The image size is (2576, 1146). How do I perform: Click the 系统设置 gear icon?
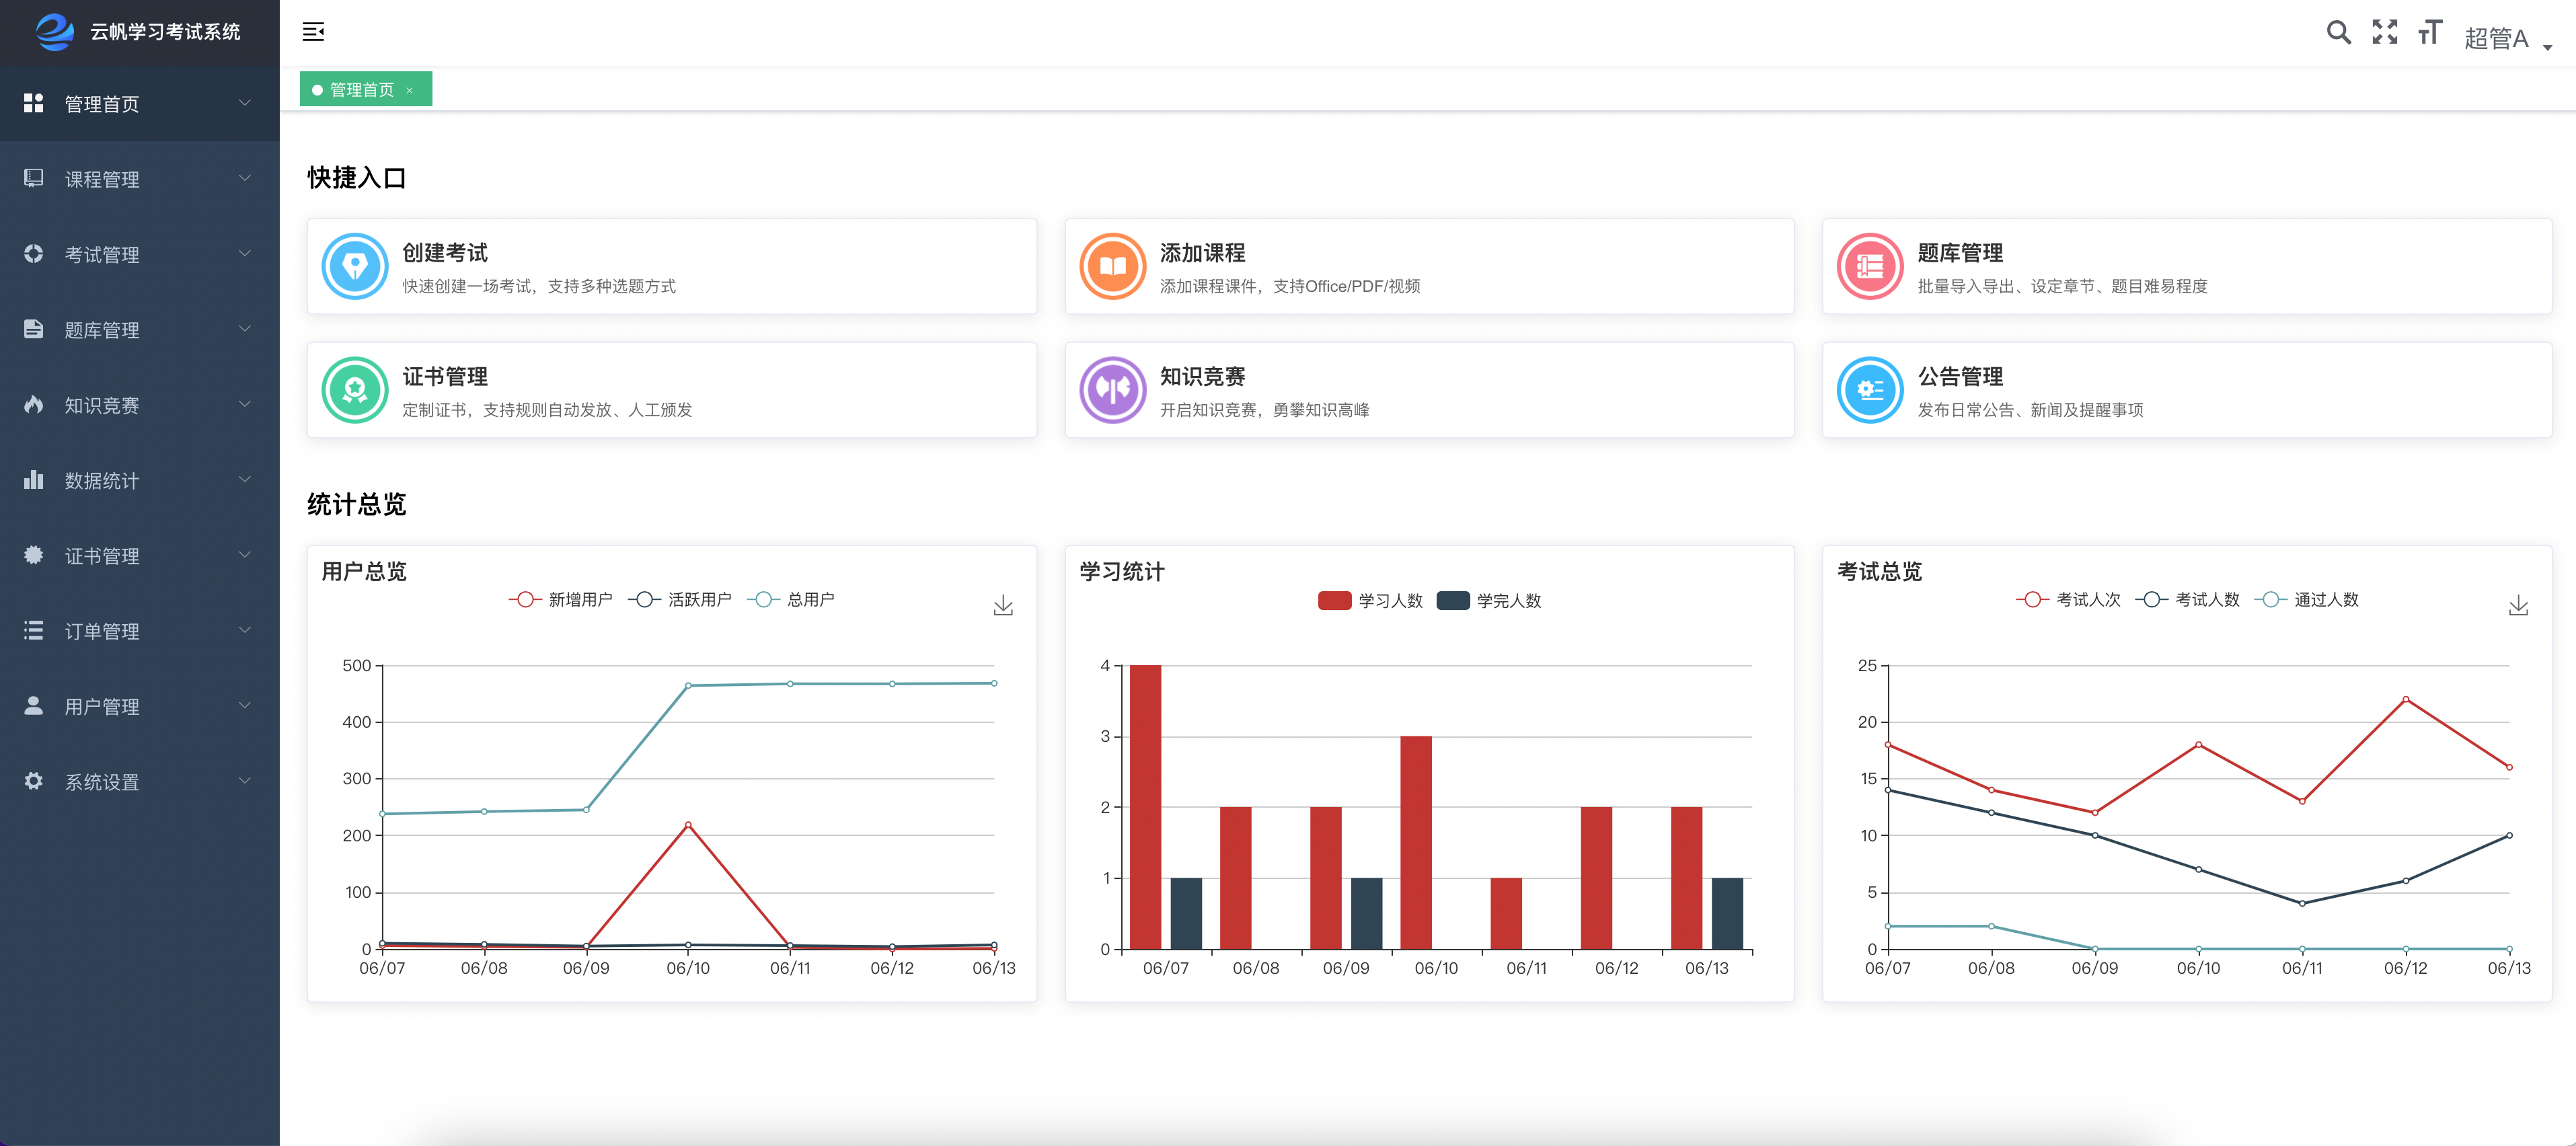[x=34, y=781]
